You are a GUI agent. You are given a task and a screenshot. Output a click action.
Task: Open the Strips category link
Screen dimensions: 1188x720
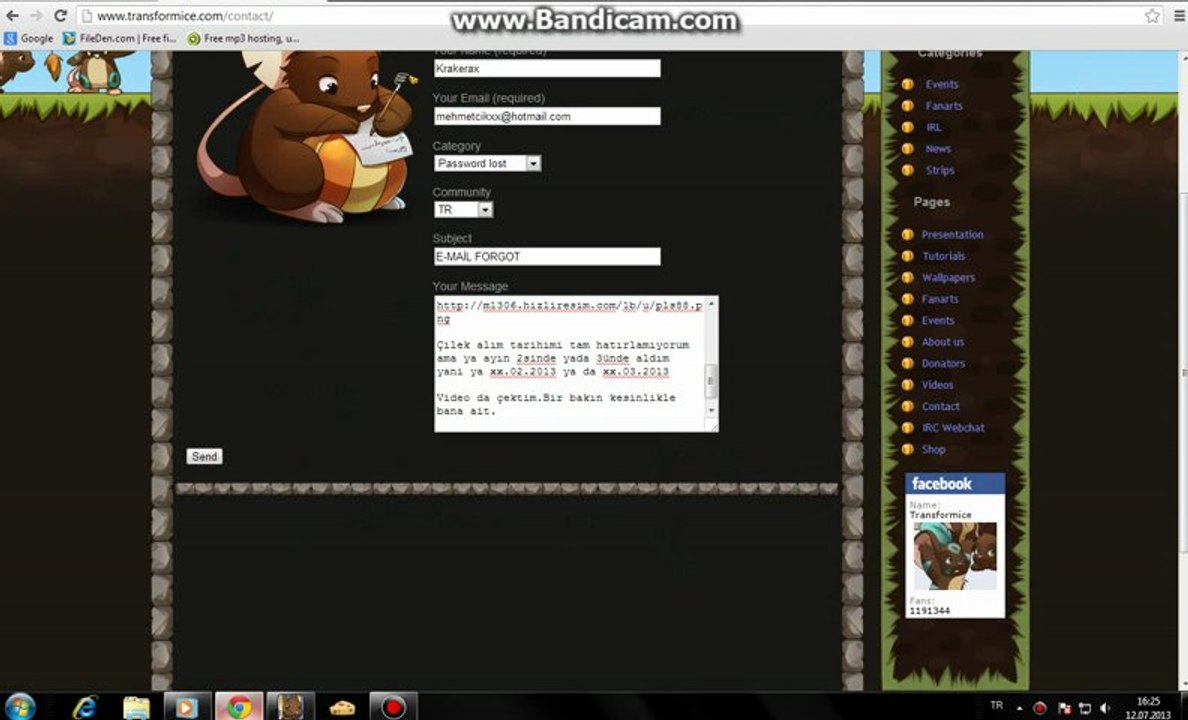tap(940, 170)
